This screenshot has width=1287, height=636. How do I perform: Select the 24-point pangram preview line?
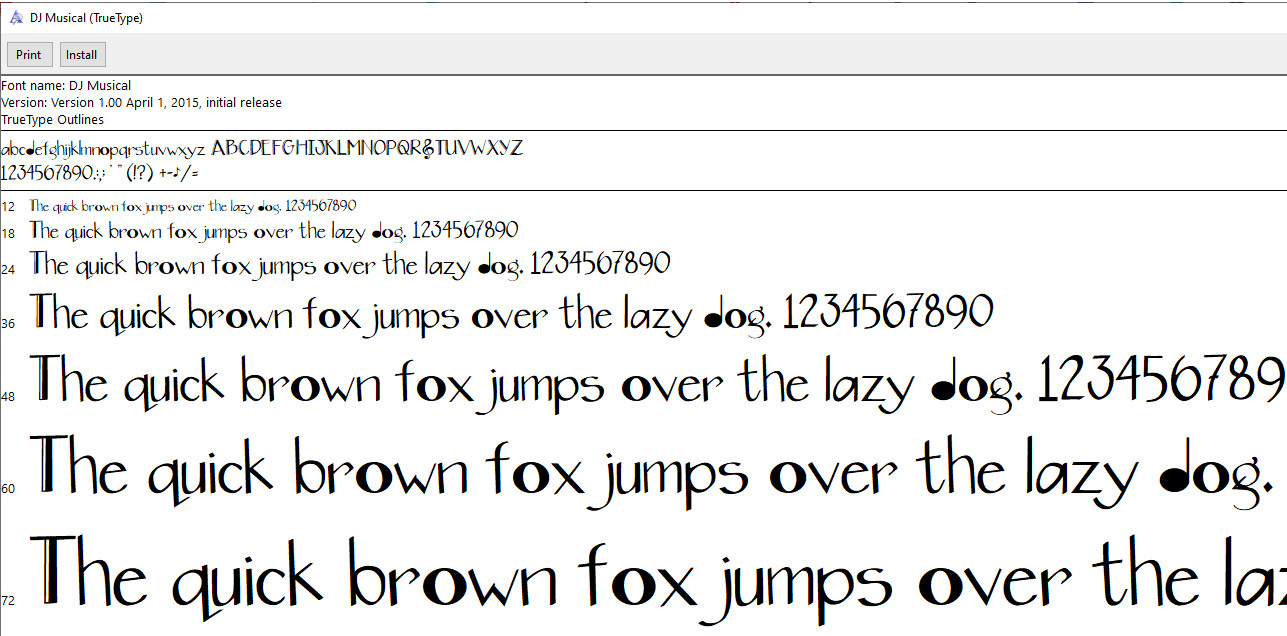click(350, 263)
